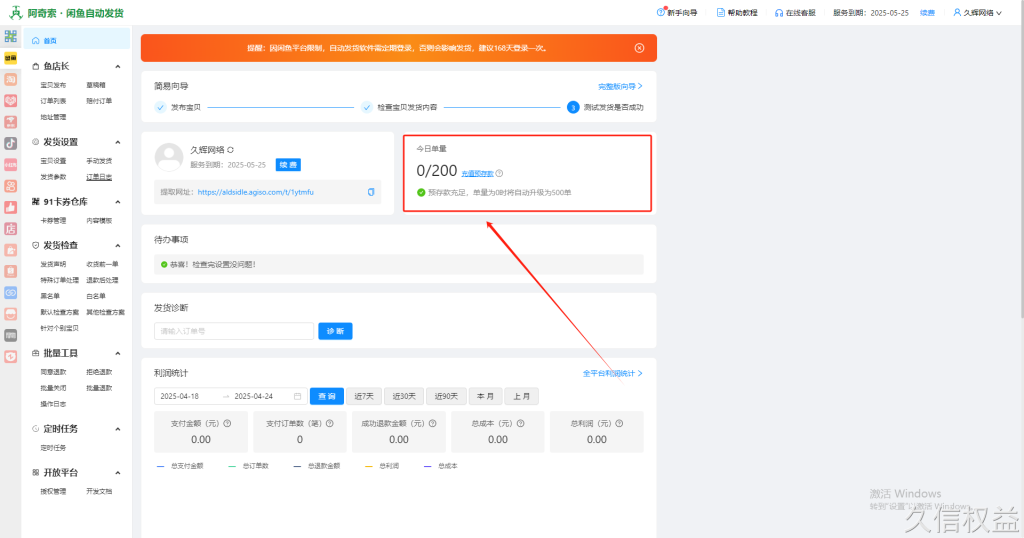
Task: Open 同意退款 under 批量工具
Action: point(53,372)
